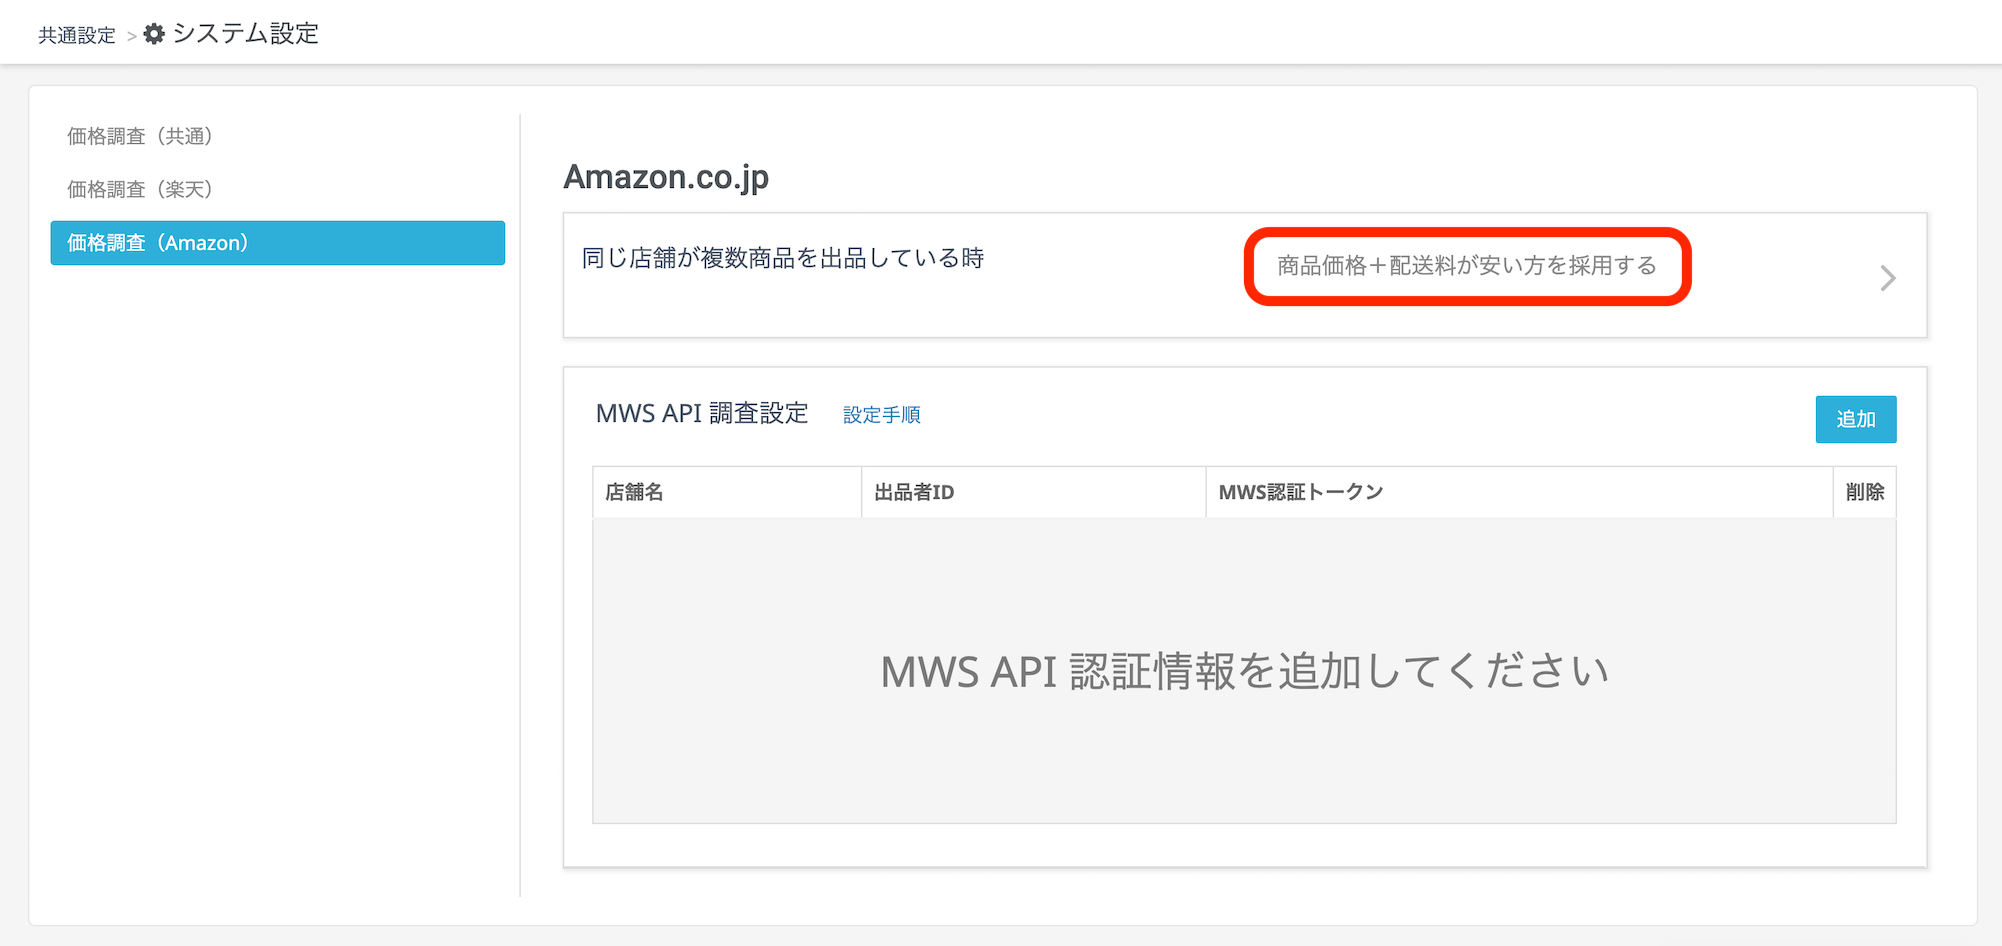This screenshot has width=2002, height=946.
Task: Click the 出品者ID column header
Action: [914, 492]
